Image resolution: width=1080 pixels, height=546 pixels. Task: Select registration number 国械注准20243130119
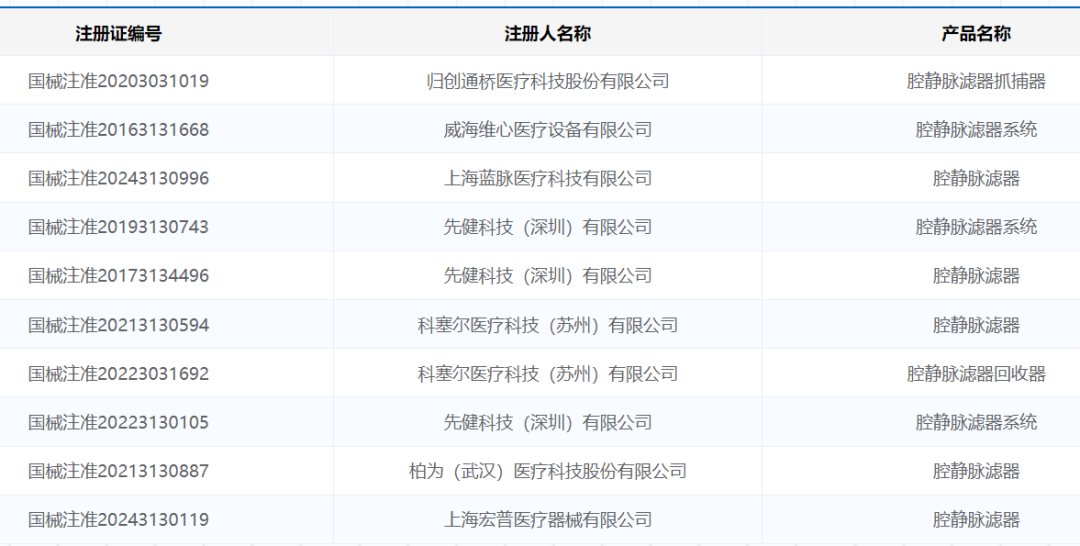point(118,519)
